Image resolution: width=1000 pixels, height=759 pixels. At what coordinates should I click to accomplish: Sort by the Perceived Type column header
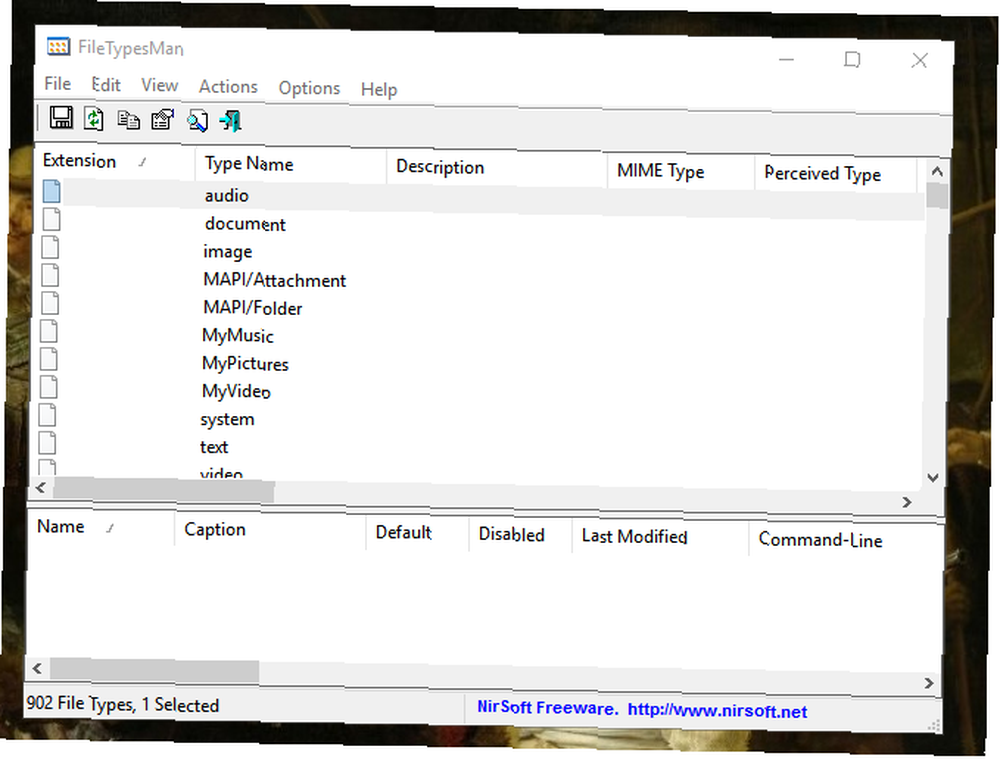click(835, 174)
